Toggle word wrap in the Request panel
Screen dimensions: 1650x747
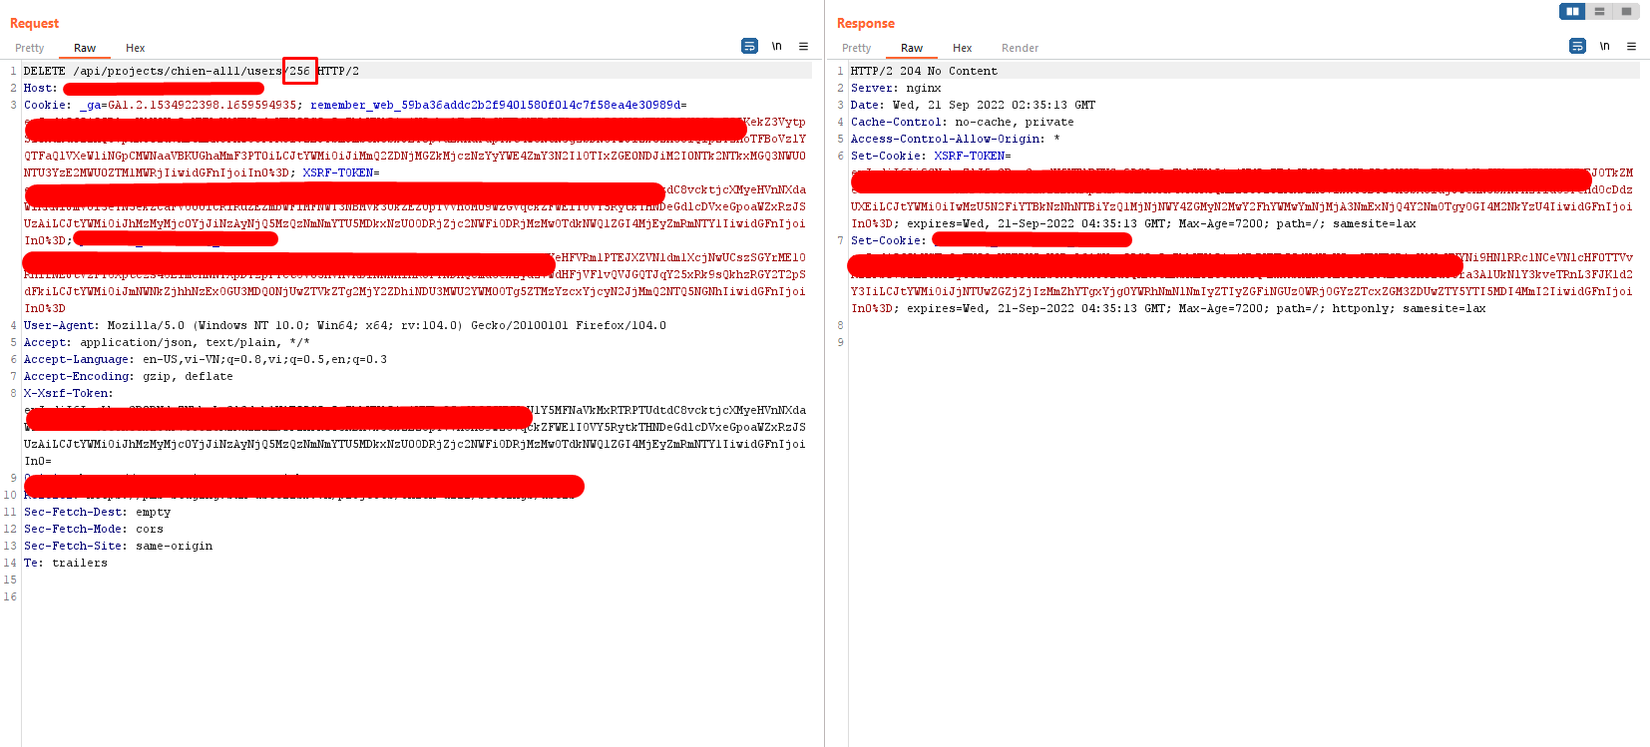[749, 46]
